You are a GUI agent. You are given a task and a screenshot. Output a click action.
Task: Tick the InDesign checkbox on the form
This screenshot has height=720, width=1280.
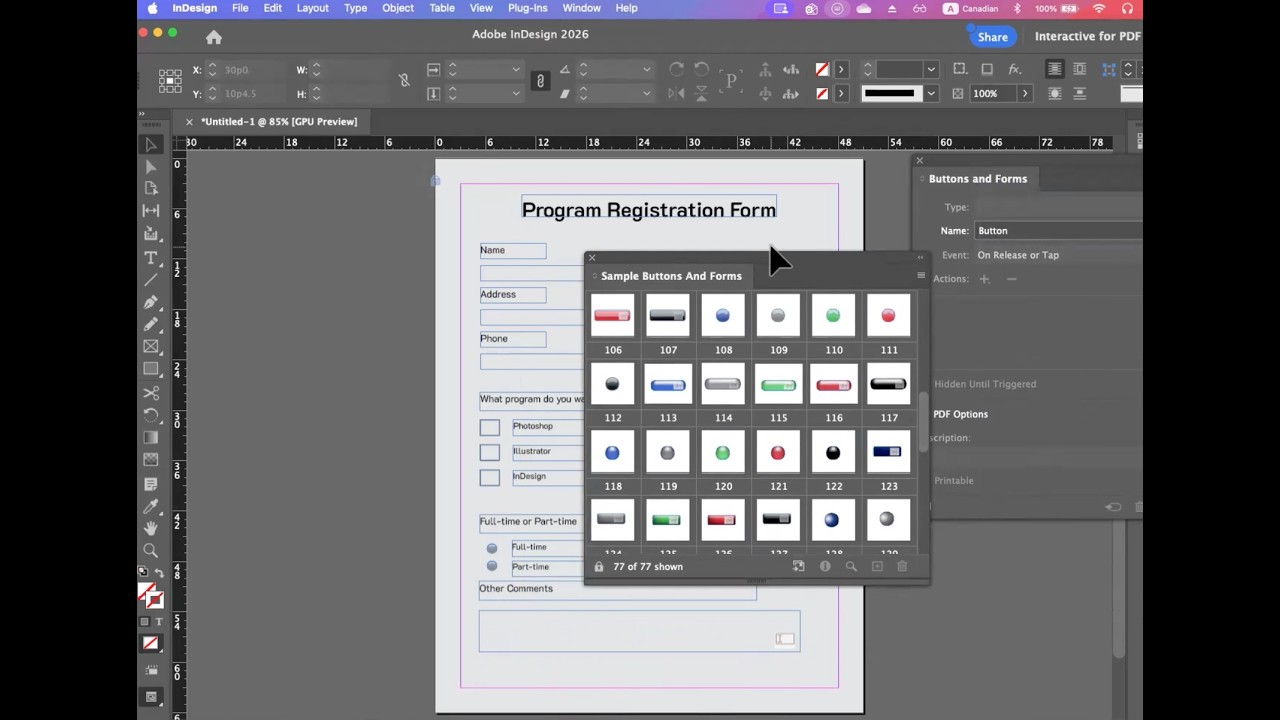pos(489,478)
